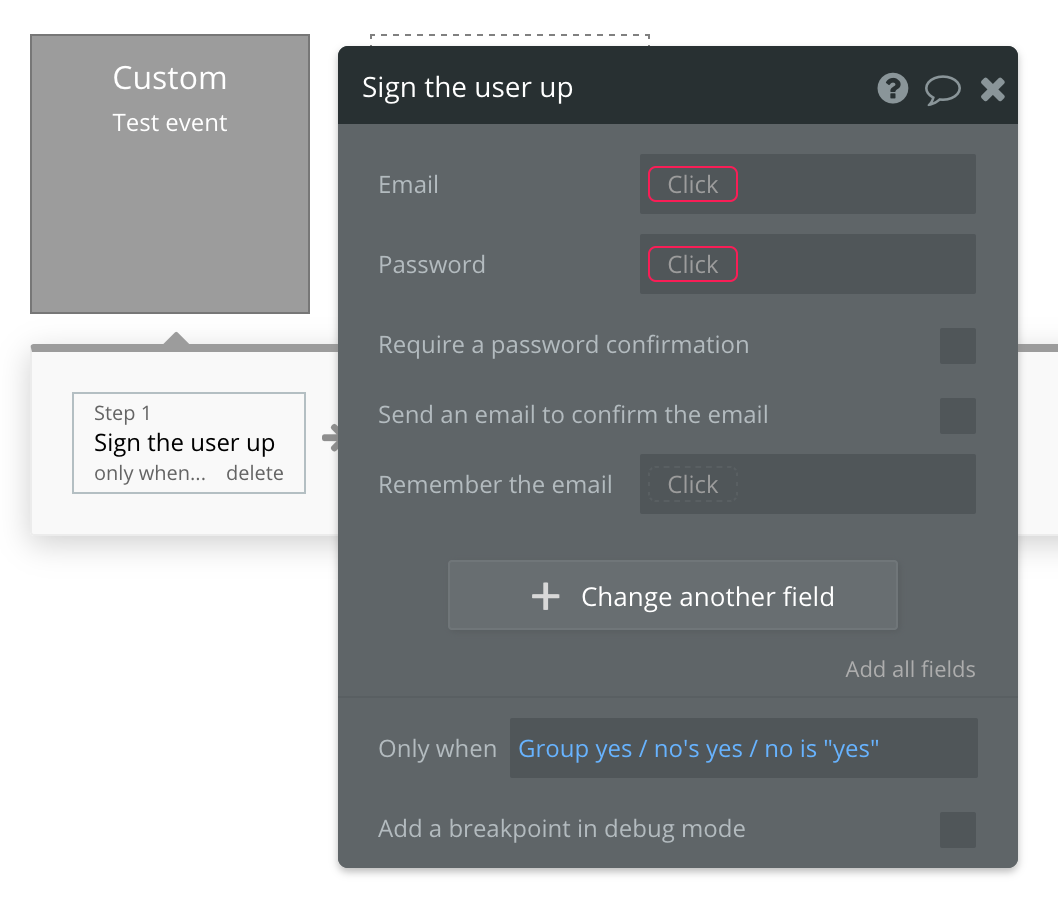Toggle Send an email to confirm checkbox

coord(957,415)
